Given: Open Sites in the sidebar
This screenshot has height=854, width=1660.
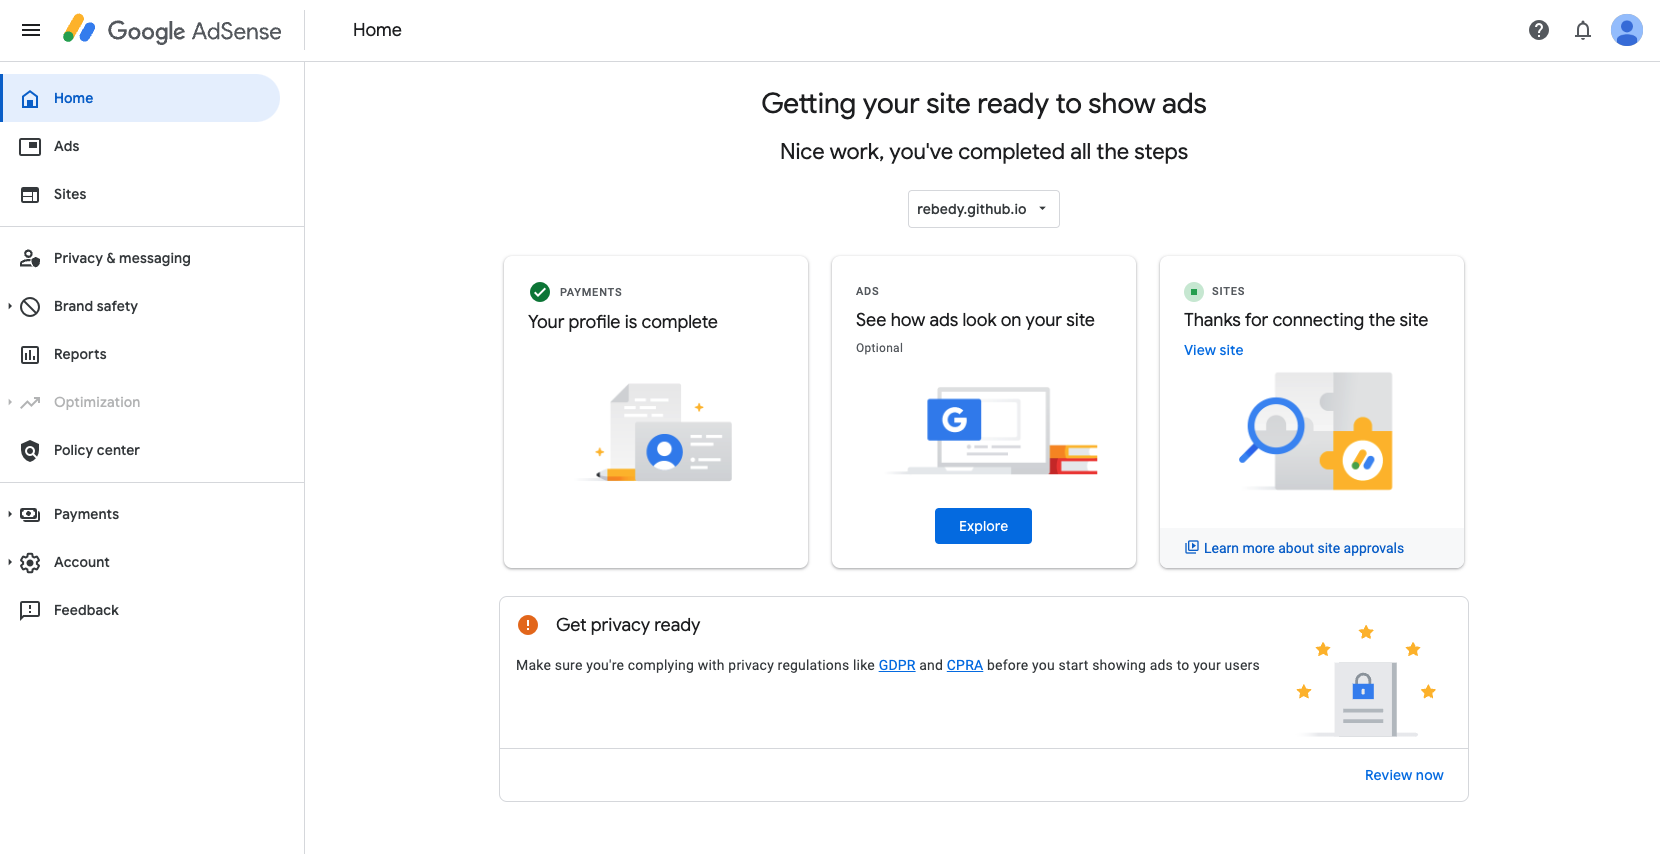Looking at the screenshot, I should (140, 194).
